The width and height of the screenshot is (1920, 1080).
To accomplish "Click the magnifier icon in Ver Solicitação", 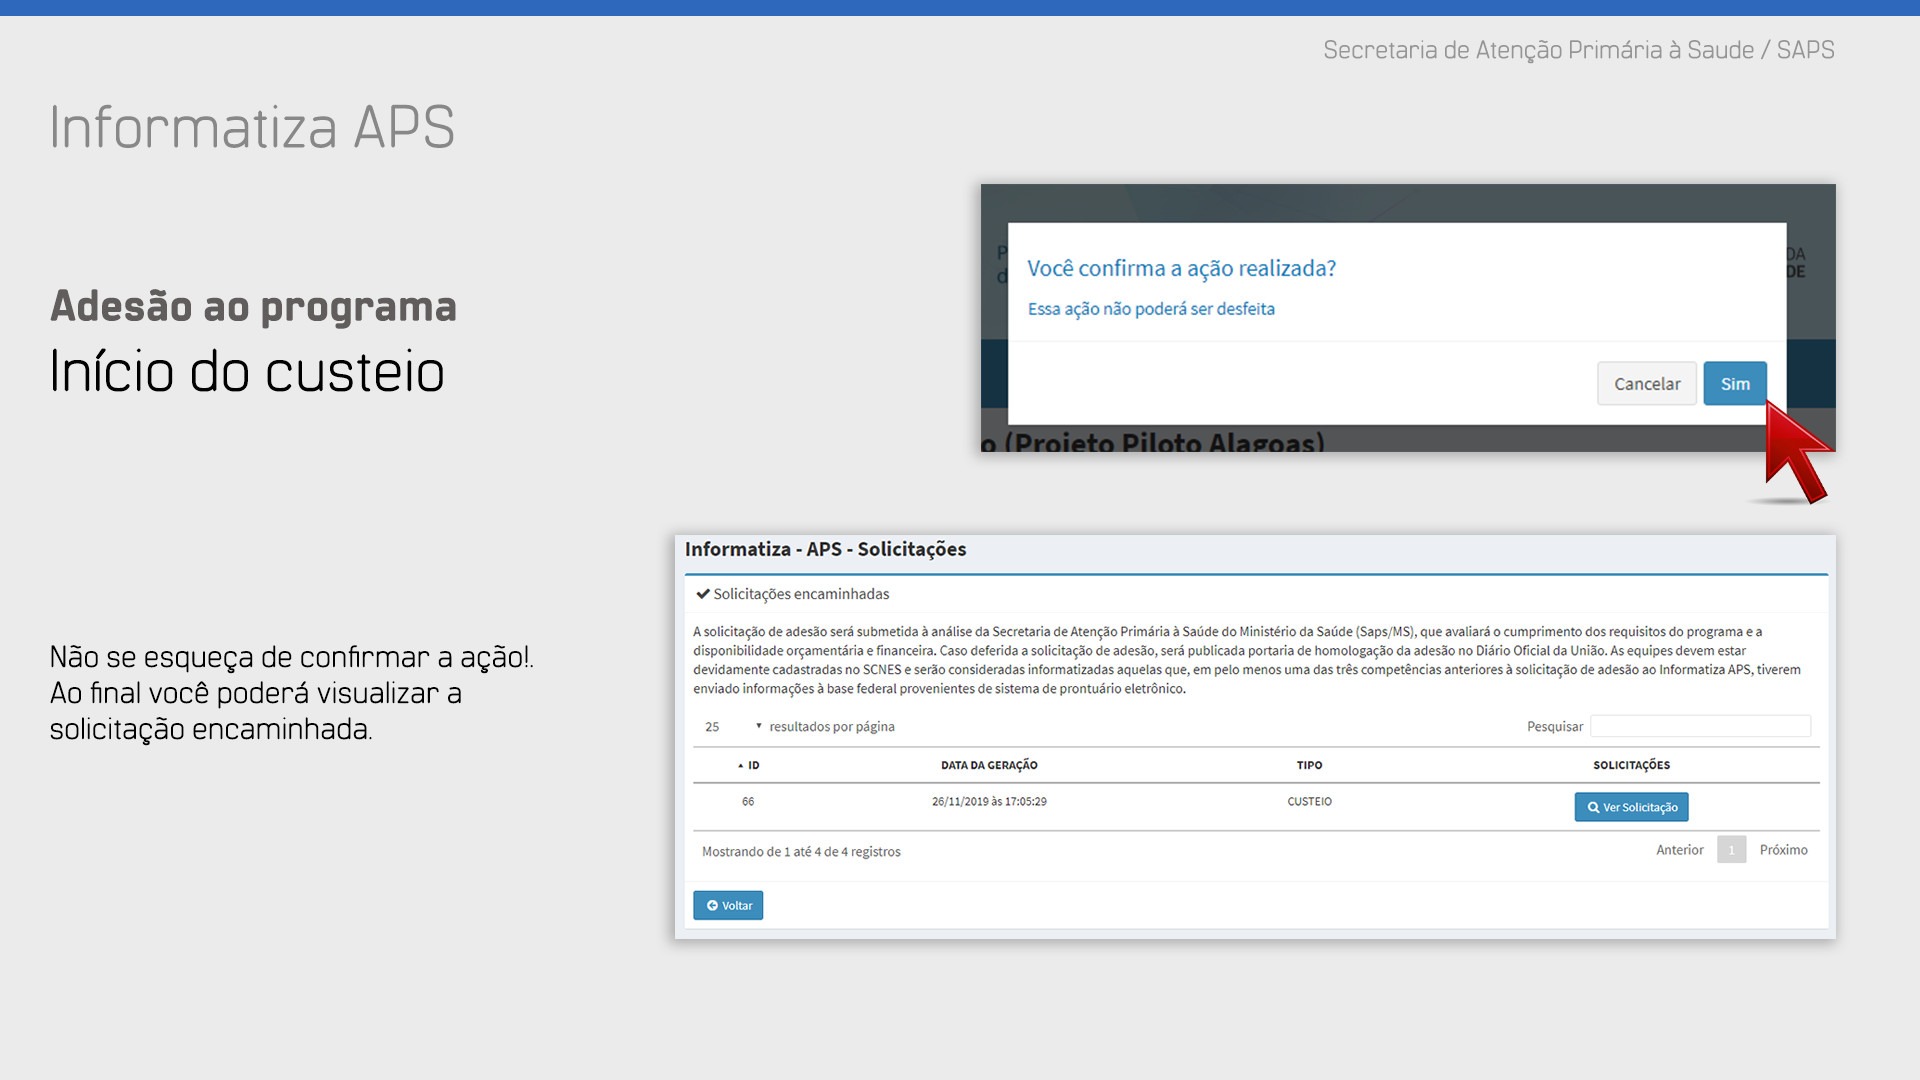I will pyautogui.click(x=1593, y=808).
